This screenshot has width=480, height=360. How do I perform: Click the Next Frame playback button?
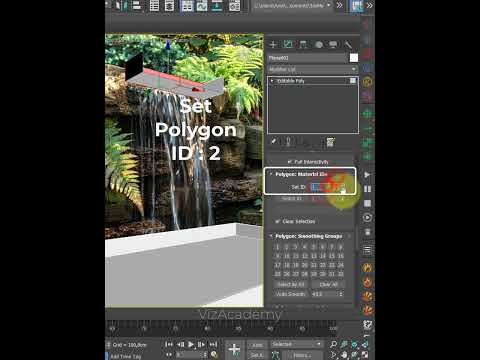[x=201, y=344]
